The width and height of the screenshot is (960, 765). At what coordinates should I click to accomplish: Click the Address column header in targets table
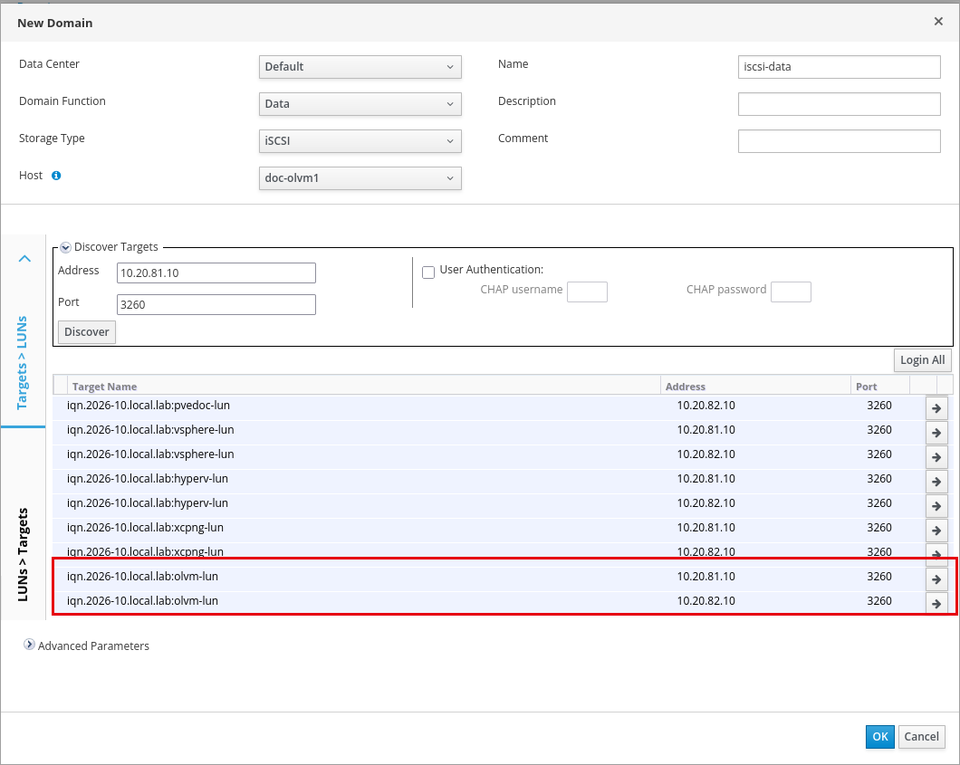(756, 386)
